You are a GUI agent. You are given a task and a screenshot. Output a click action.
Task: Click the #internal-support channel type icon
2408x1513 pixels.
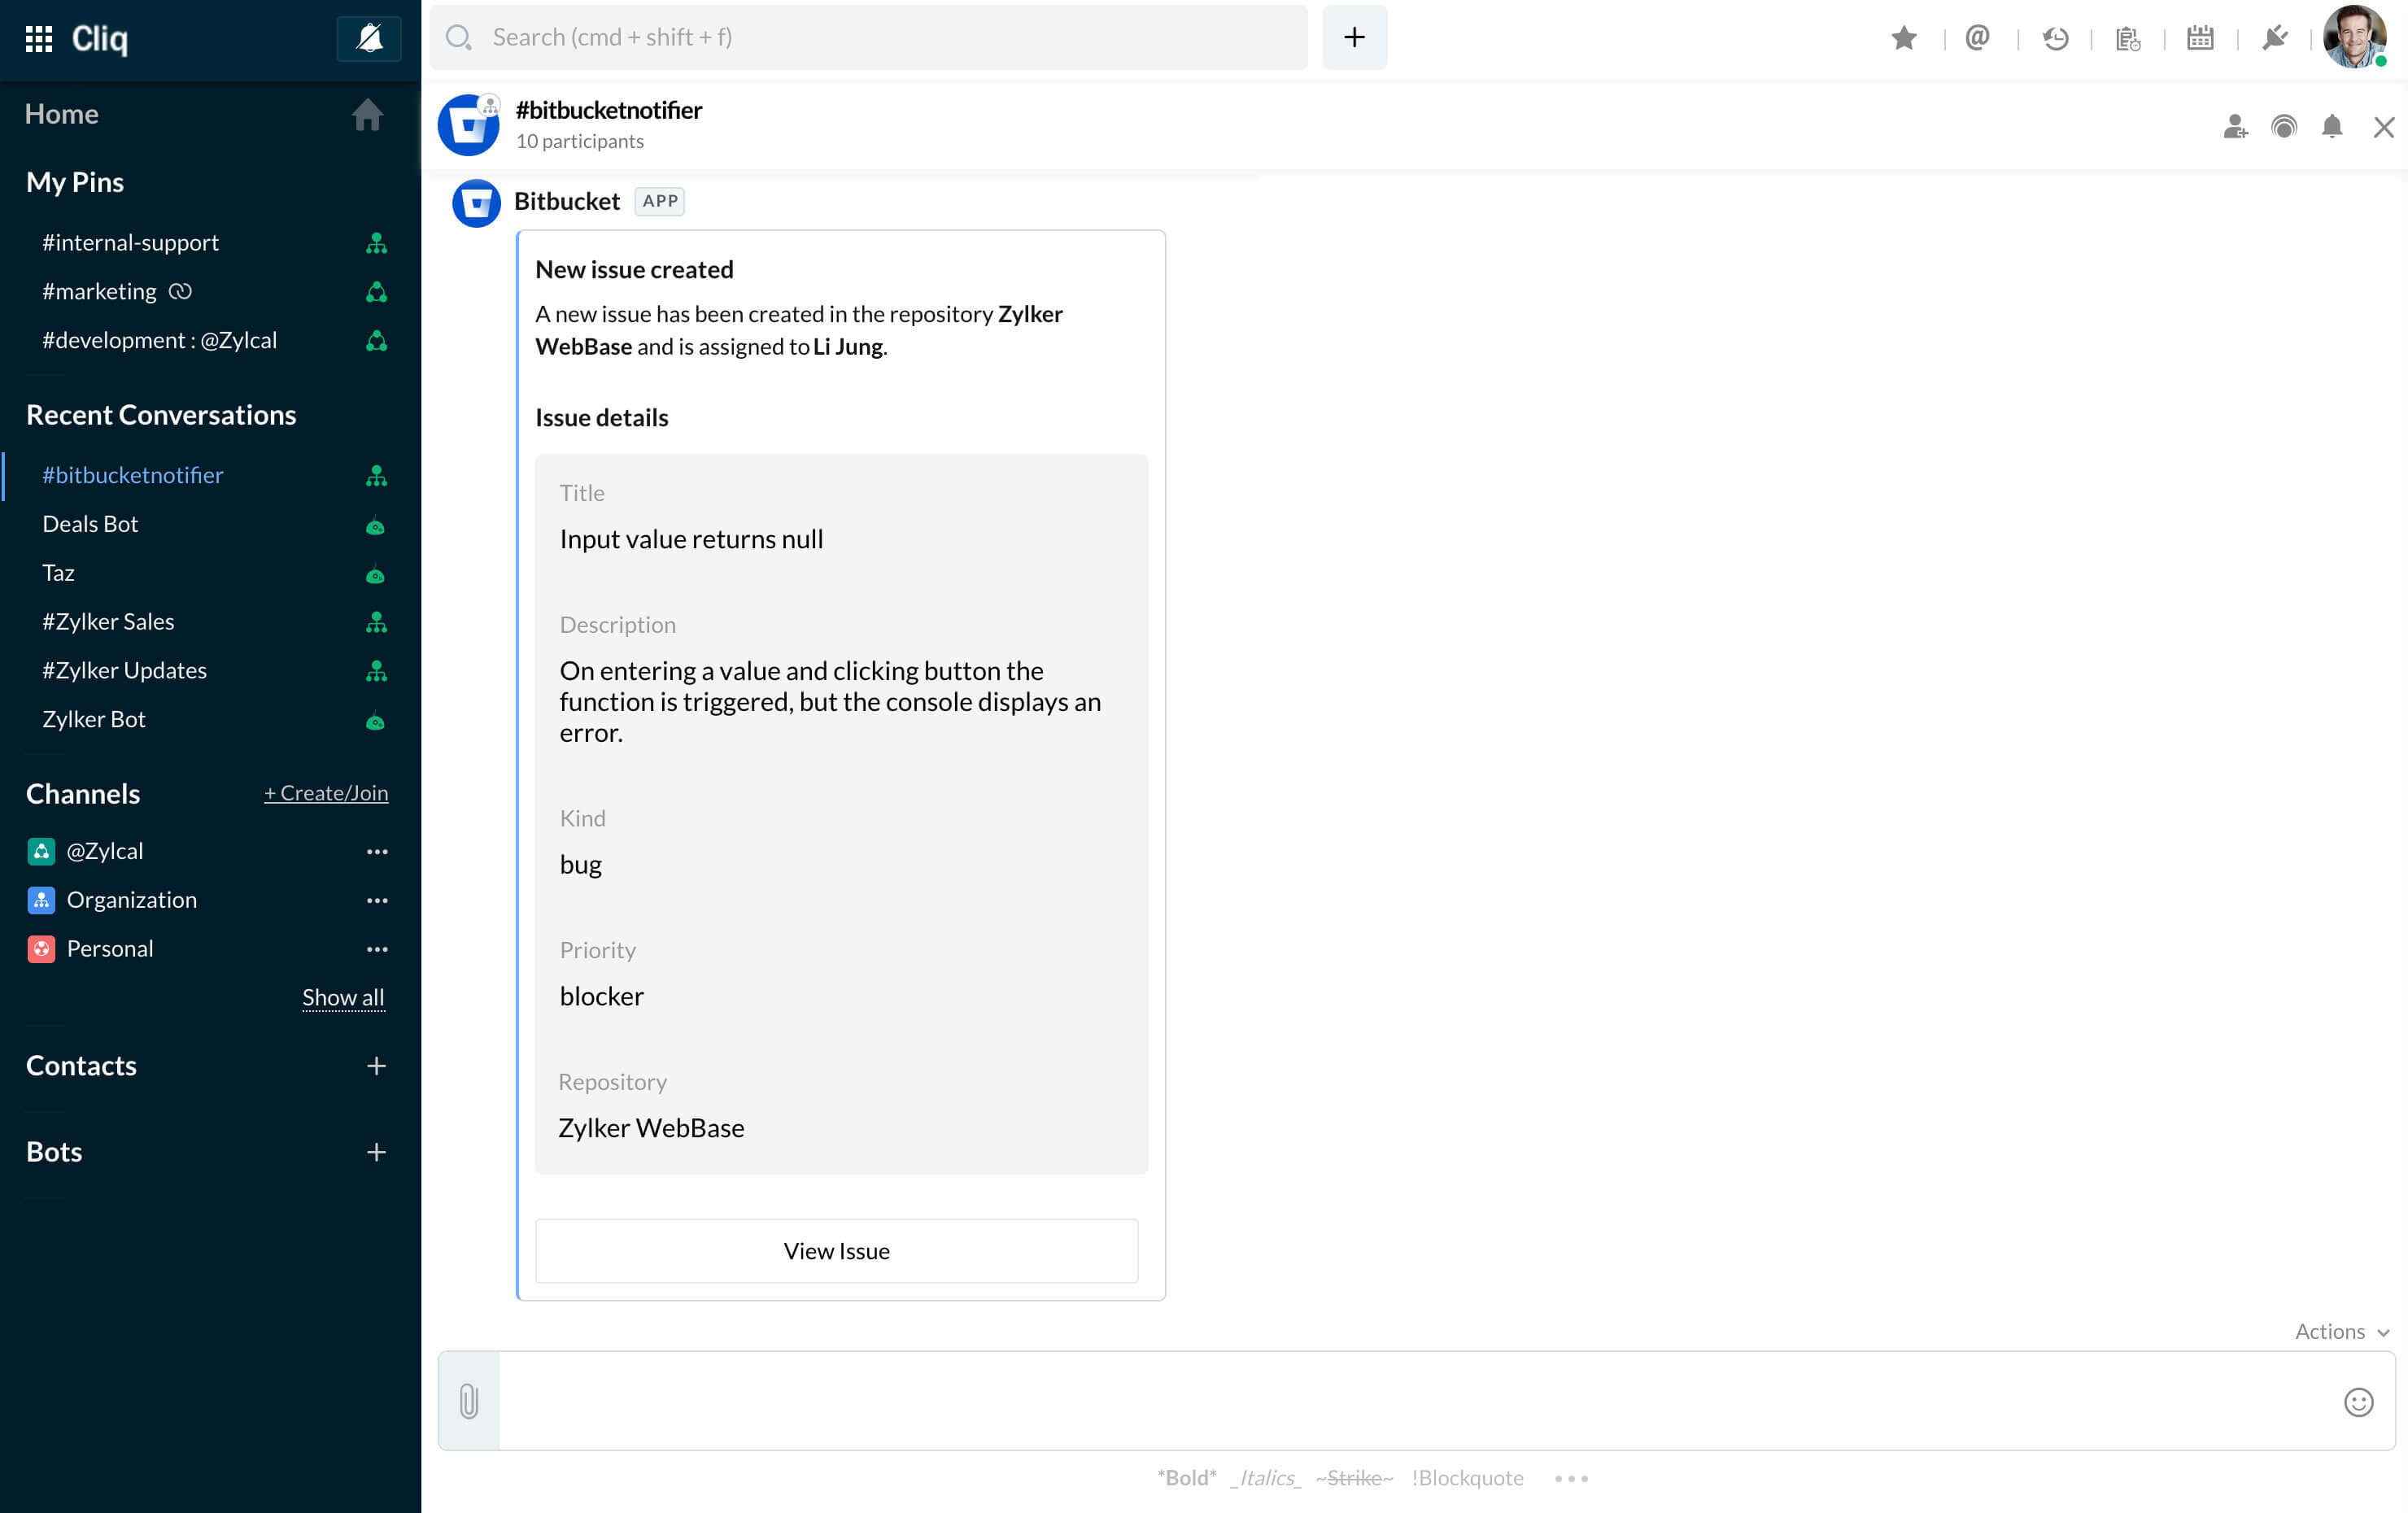376,243
